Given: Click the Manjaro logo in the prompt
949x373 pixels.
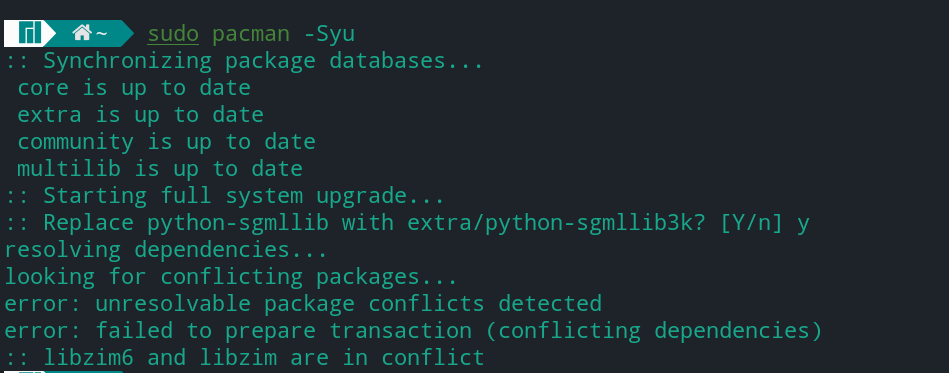Looking at the screenshot, I should 30,33.
